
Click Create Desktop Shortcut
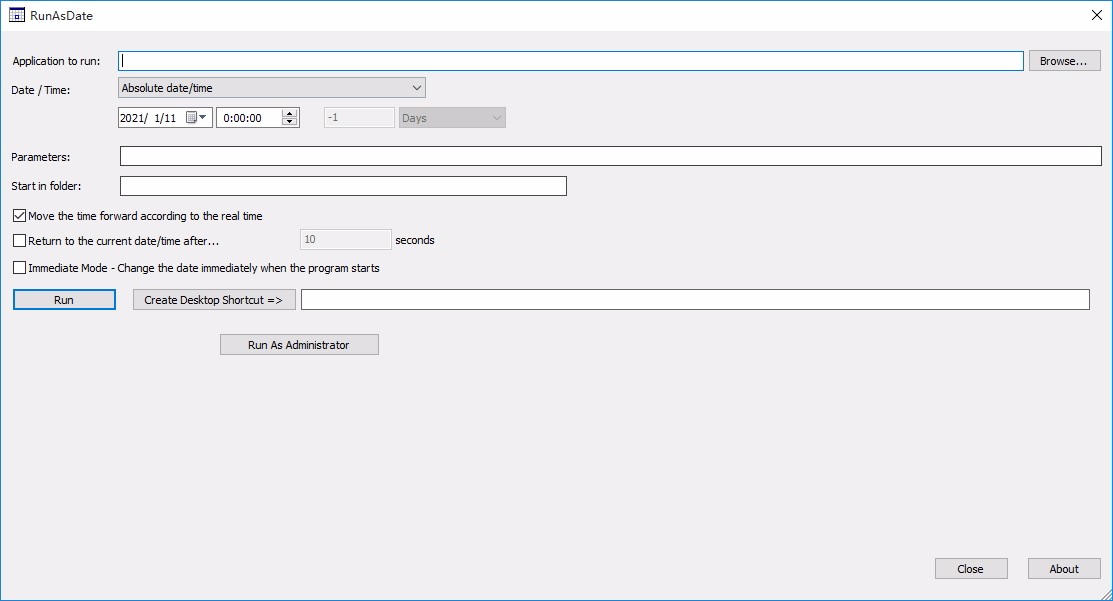(x=213, y=299)
